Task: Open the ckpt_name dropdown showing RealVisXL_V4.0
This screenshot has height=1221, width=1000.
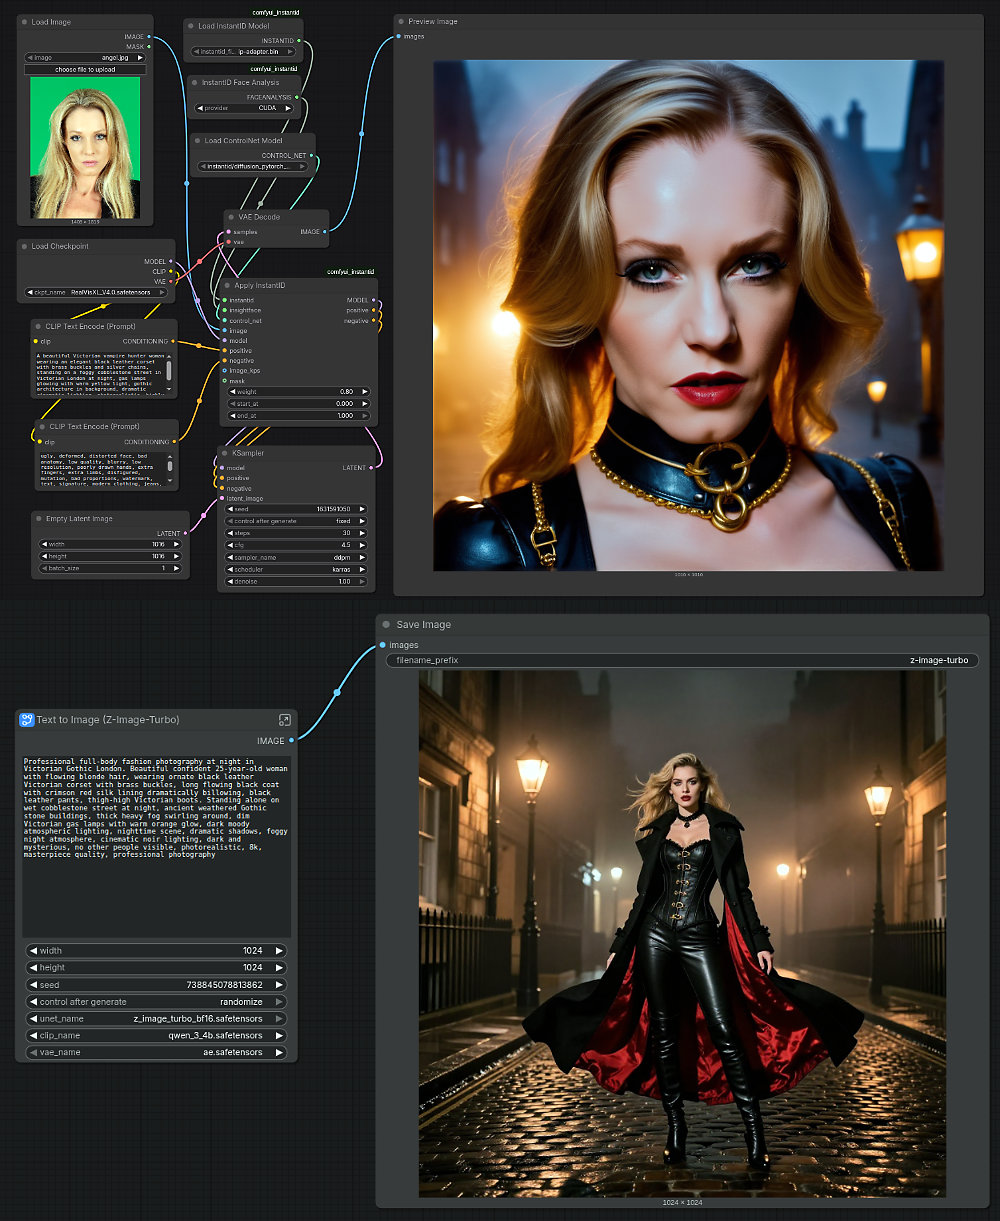Action: (x=96, y=292)
